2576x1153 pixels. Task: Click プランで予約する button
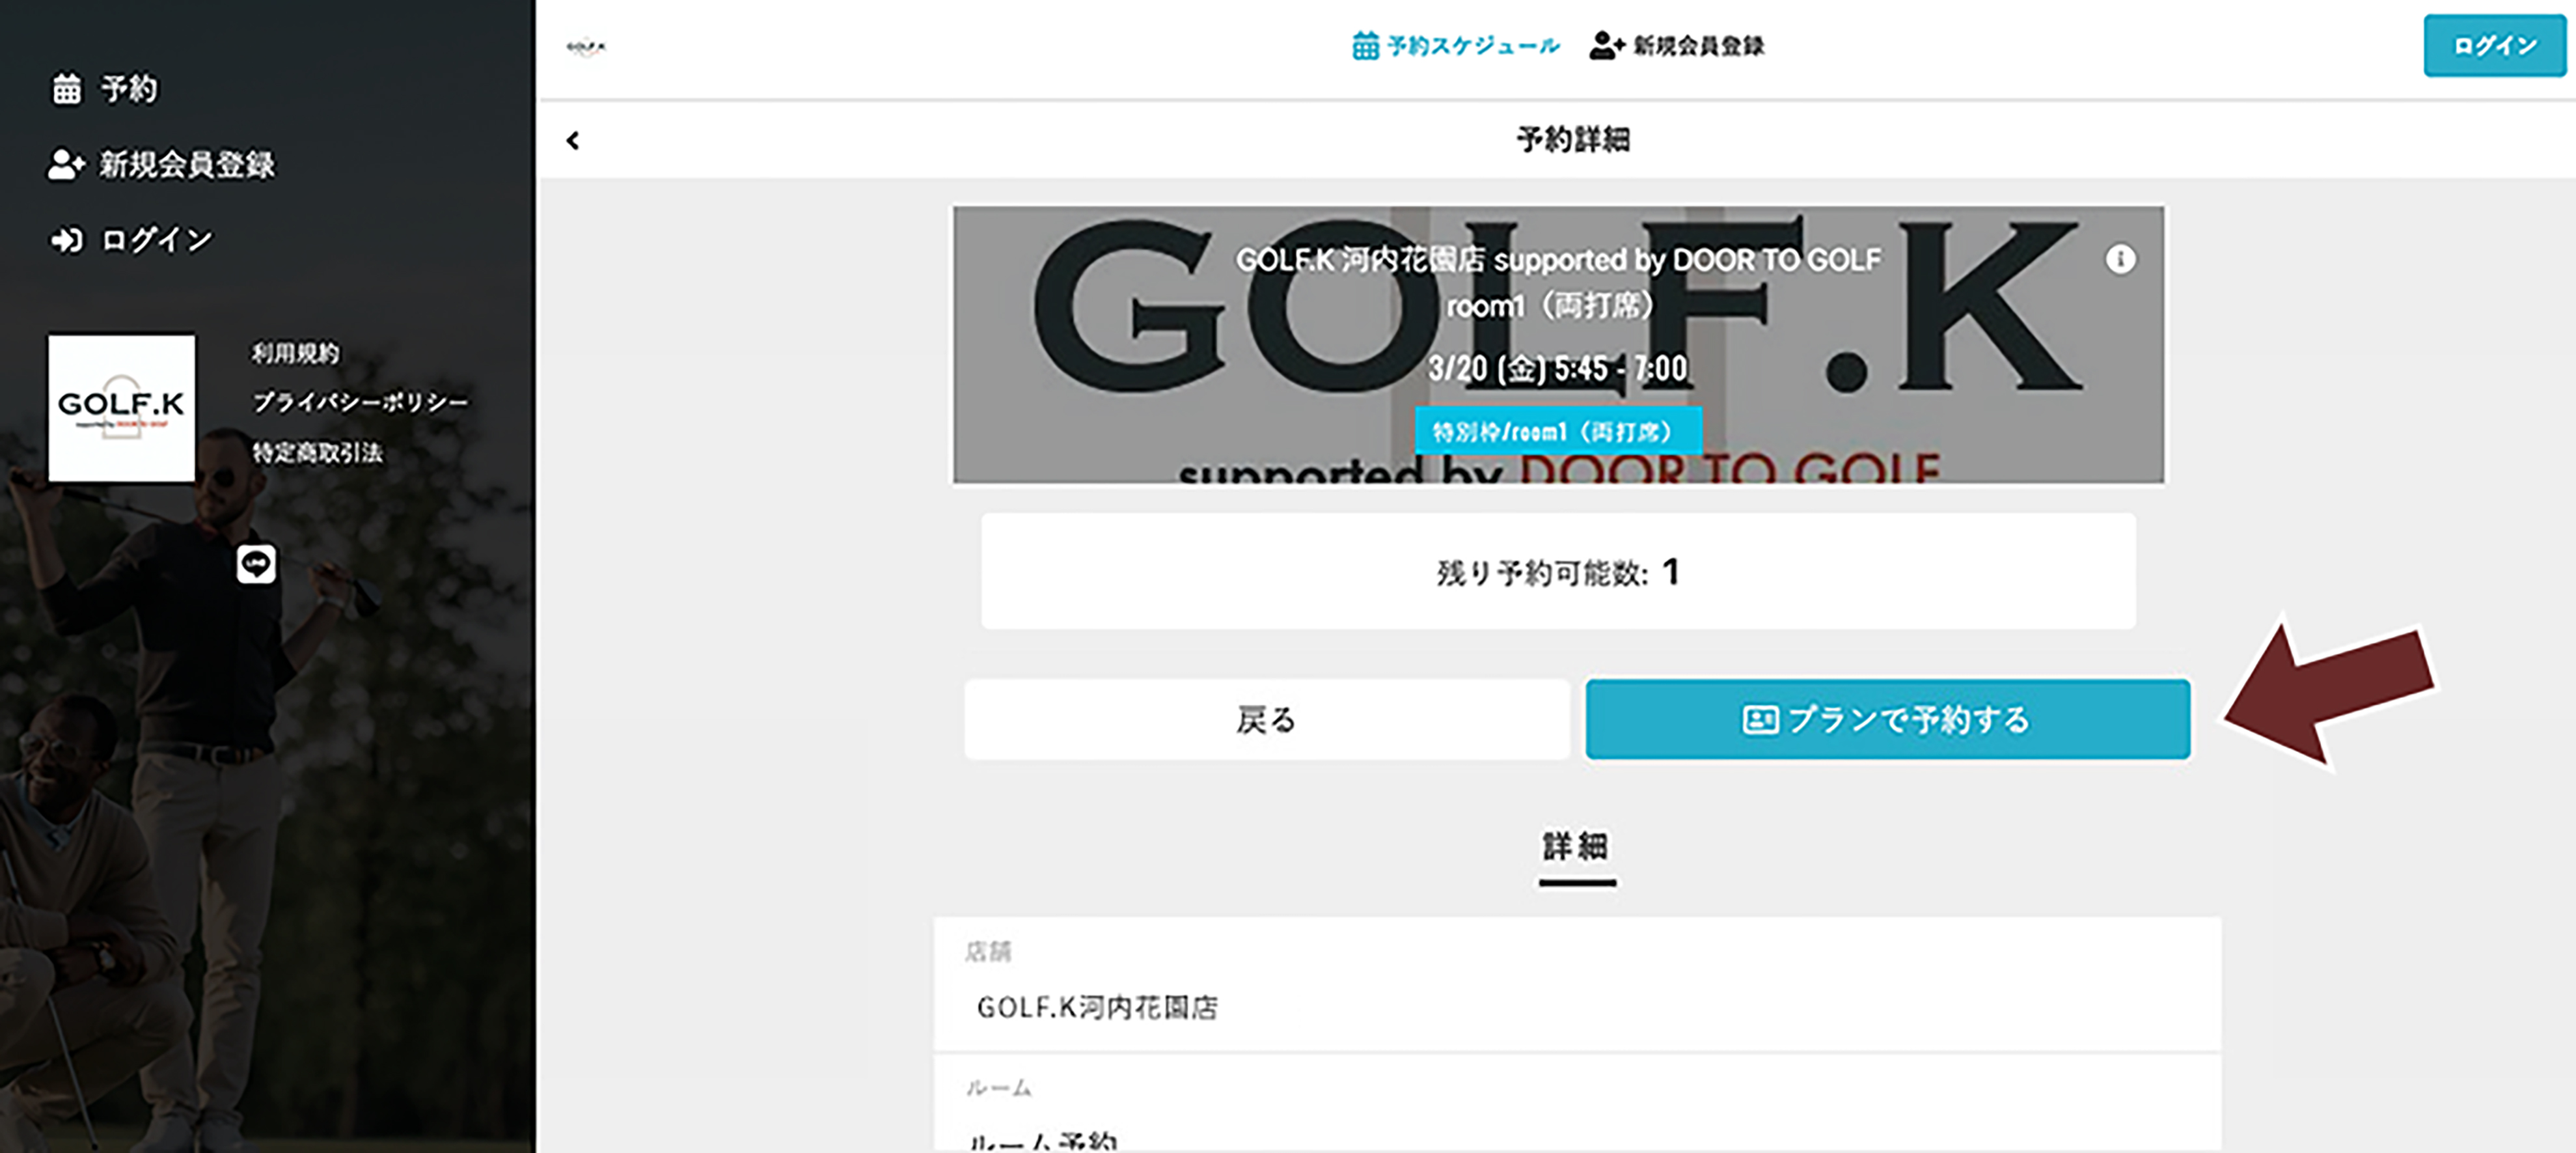point(1887,719)
